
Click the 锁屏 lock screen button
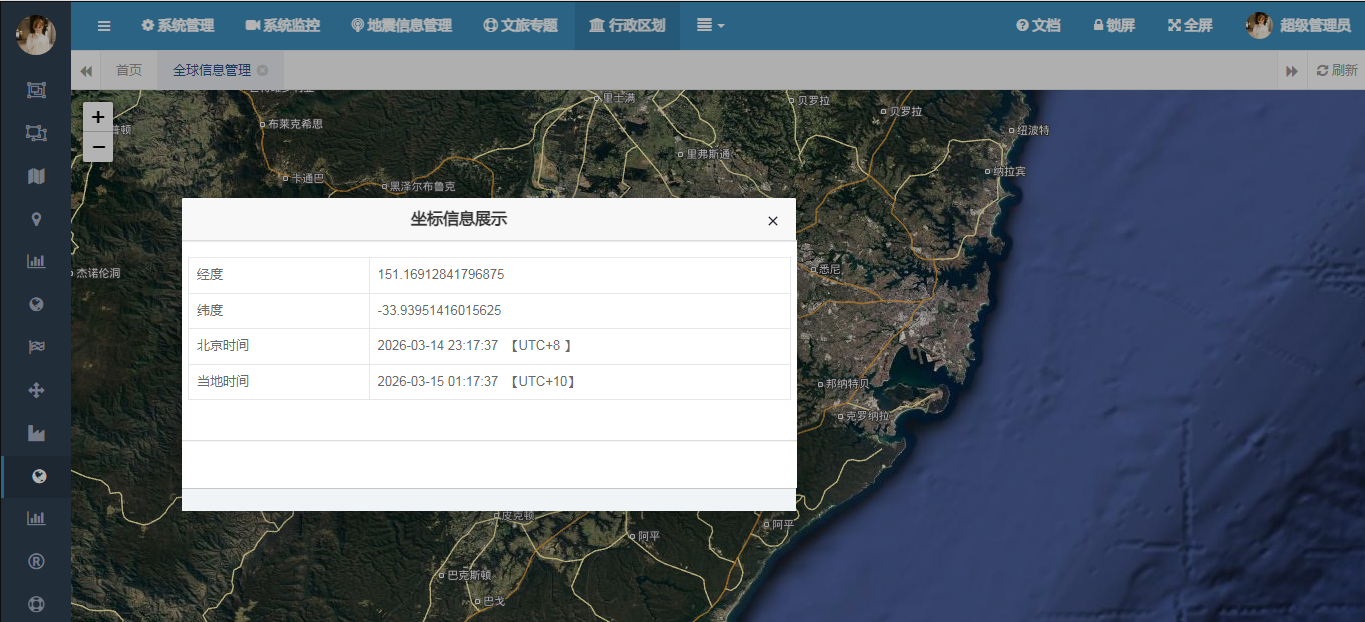pyautogui.click(x=1113, y=25)
